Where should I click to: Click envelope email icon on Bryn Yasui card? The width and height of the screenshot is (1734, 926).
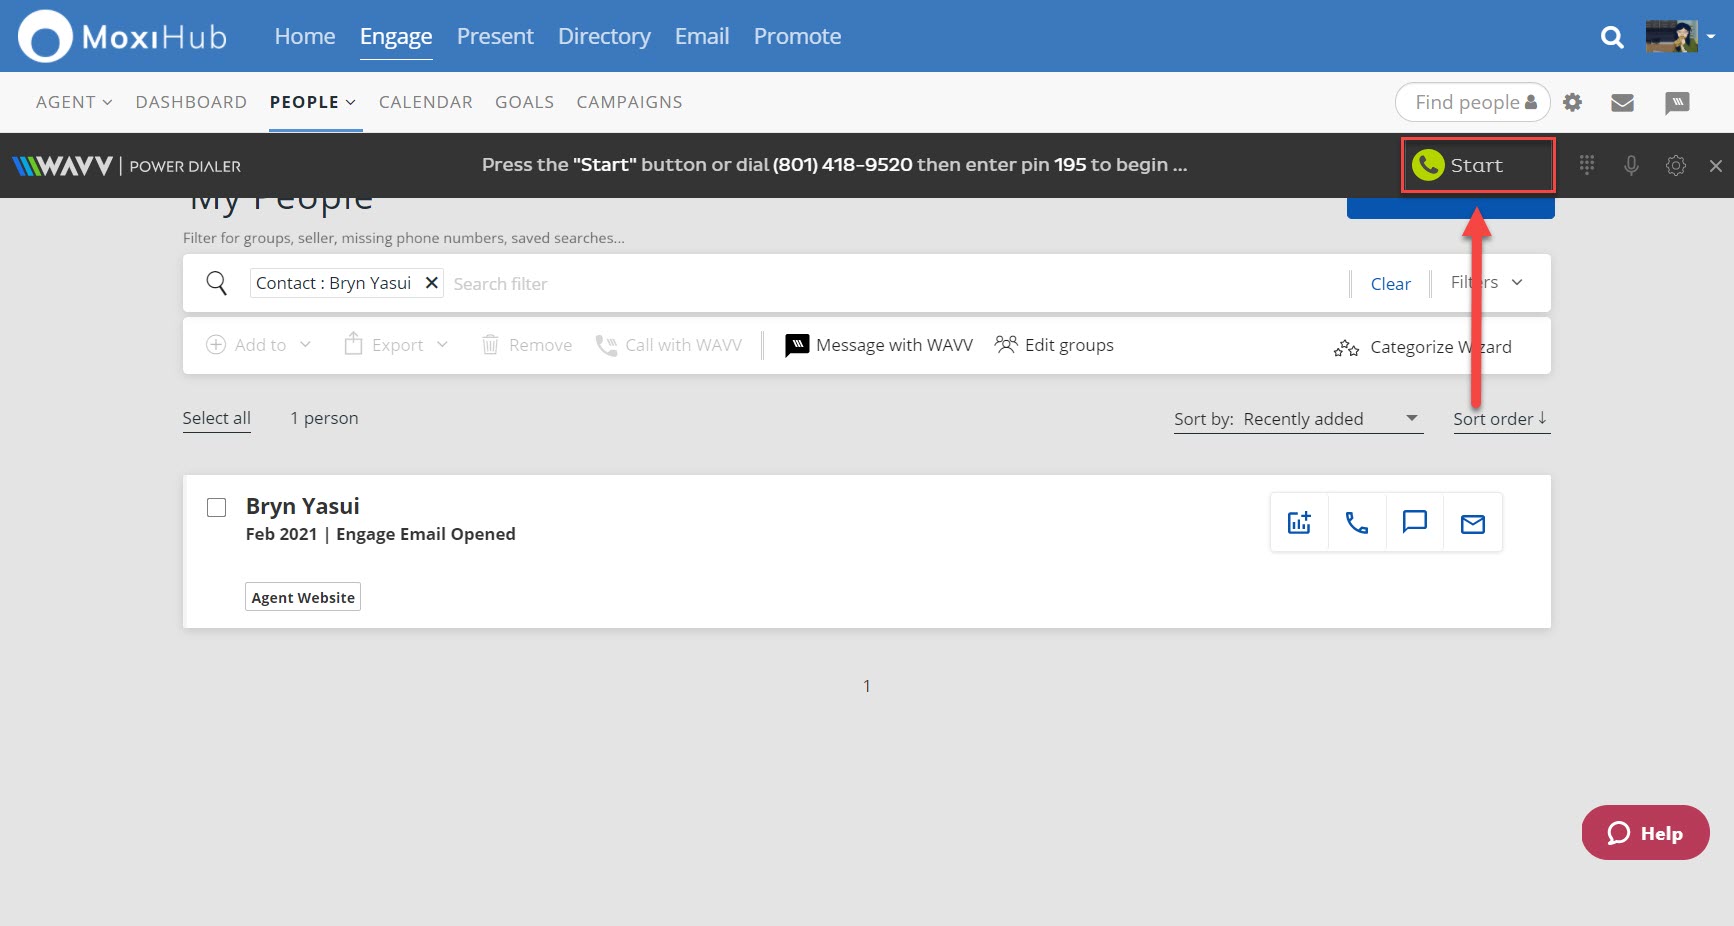tap(1472, 523)
